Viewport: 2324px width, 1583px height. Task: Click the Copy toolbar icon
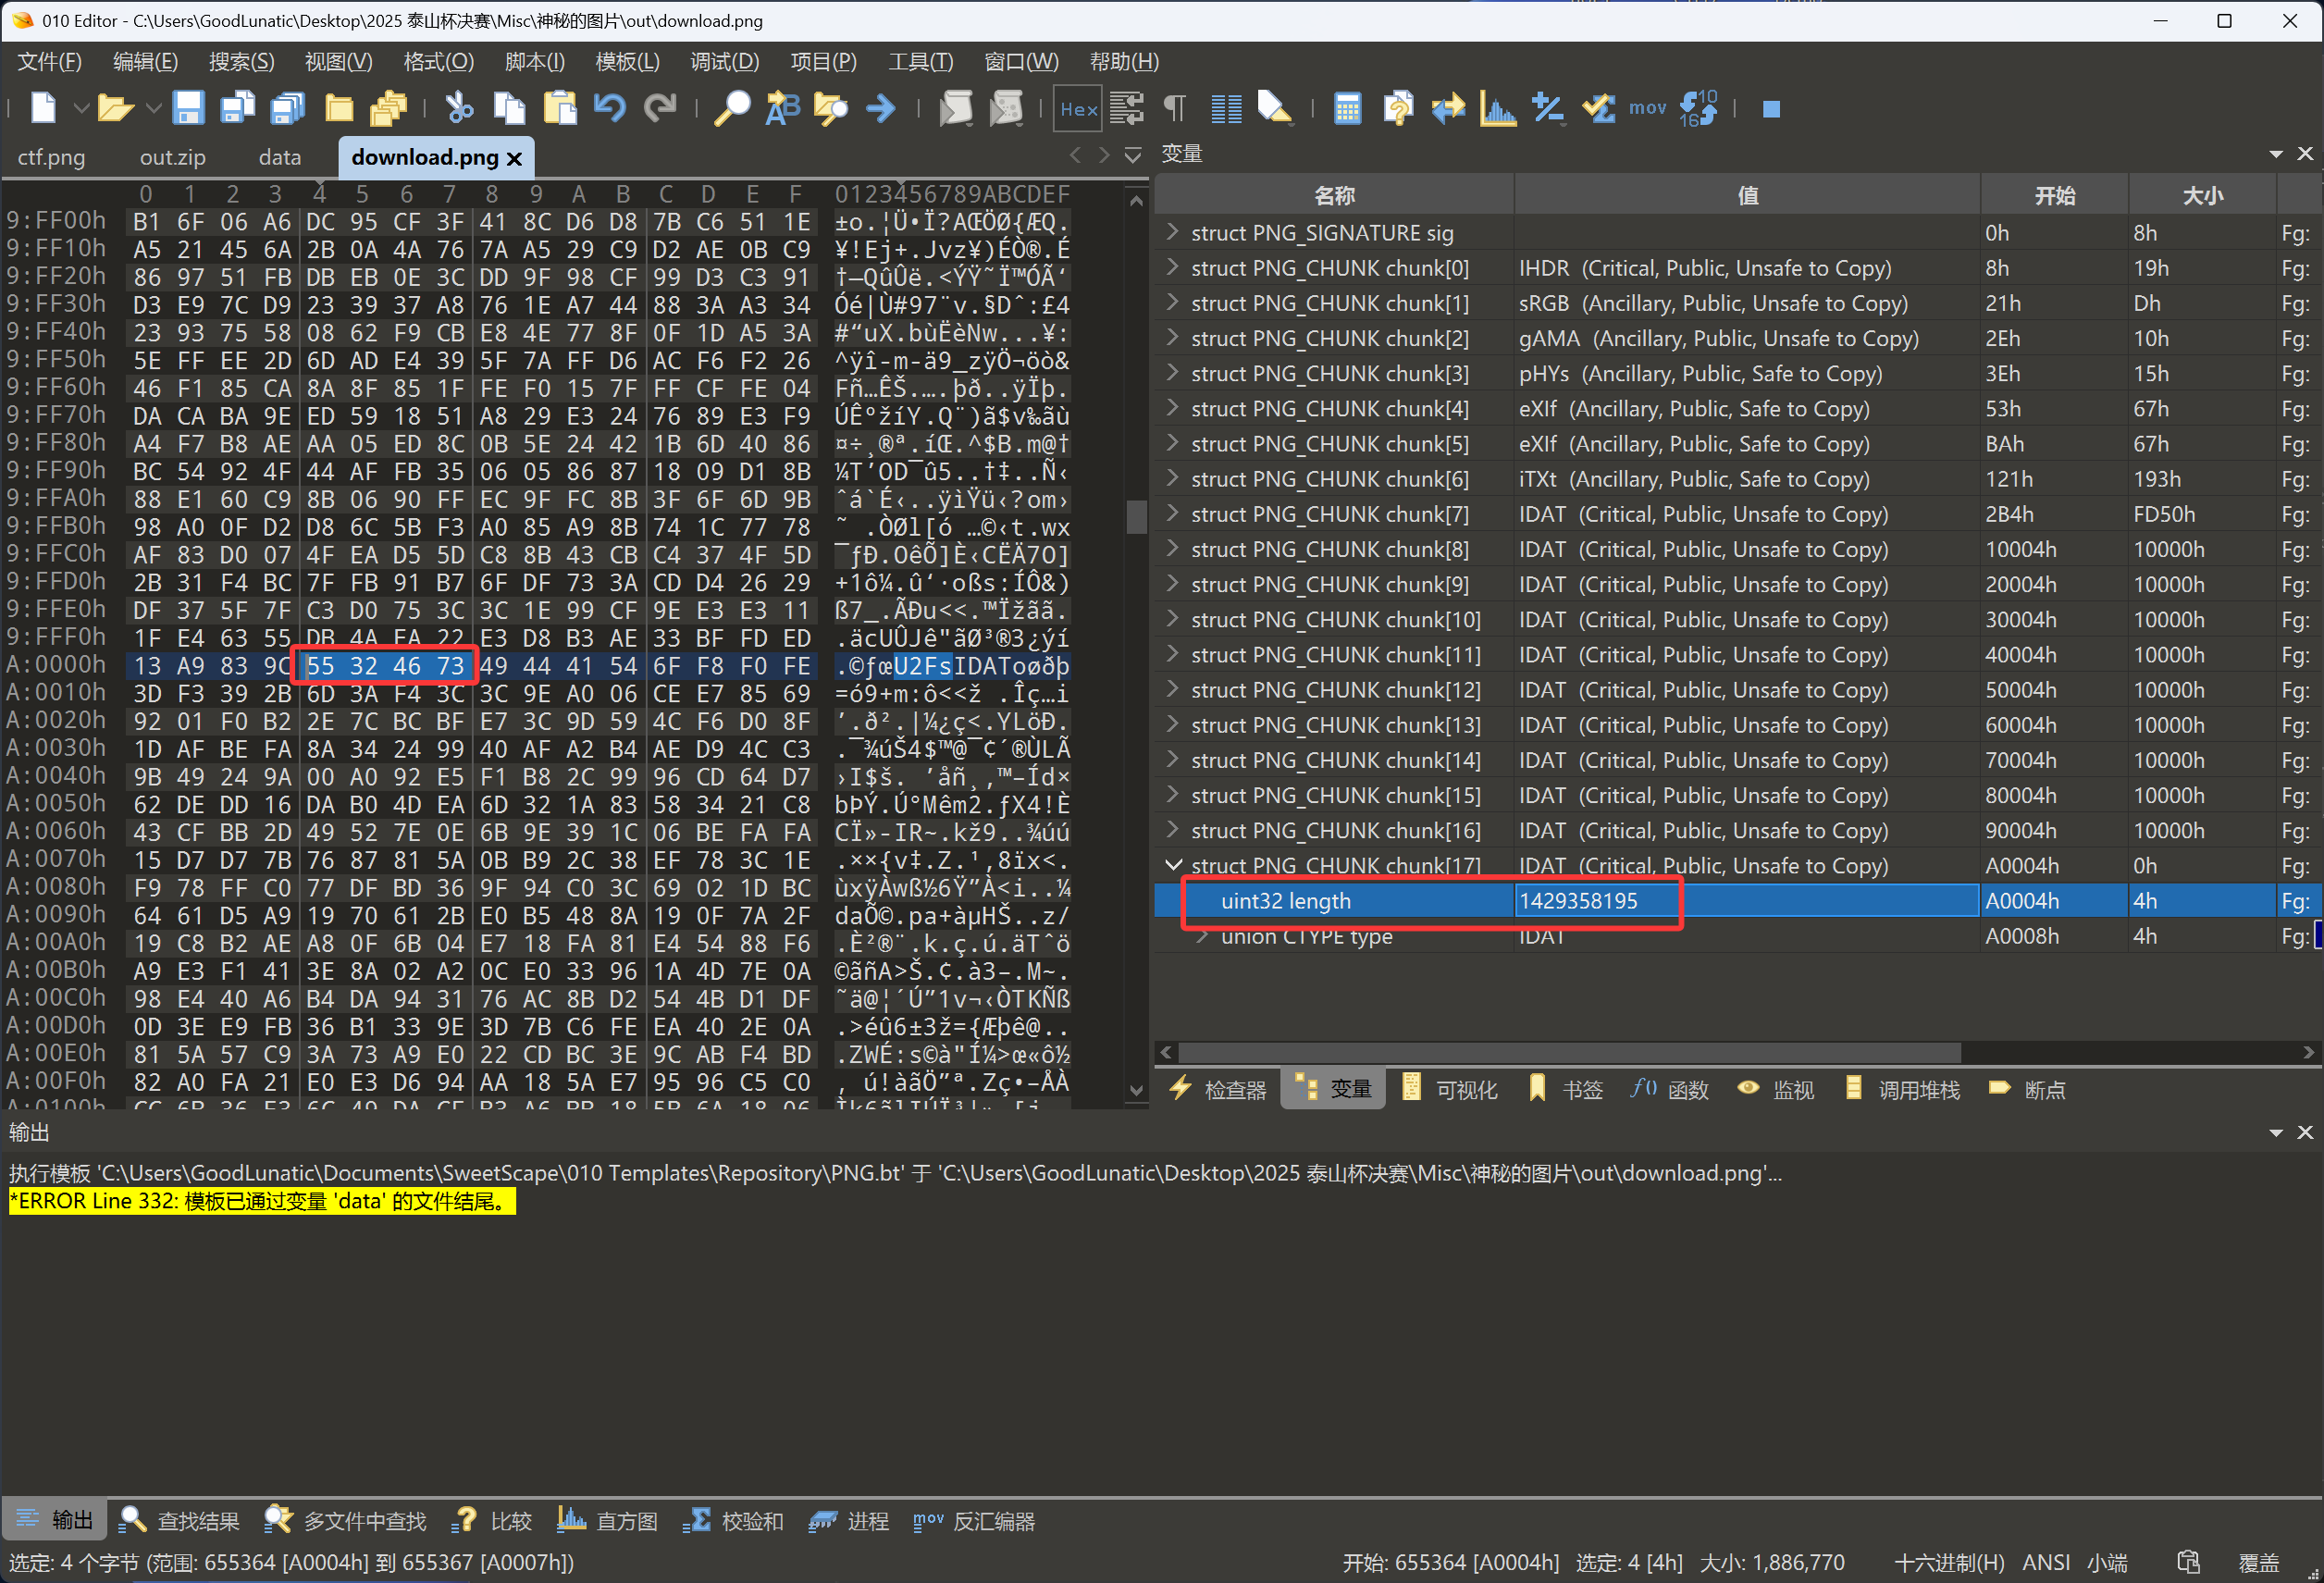(x=510, y=108)
